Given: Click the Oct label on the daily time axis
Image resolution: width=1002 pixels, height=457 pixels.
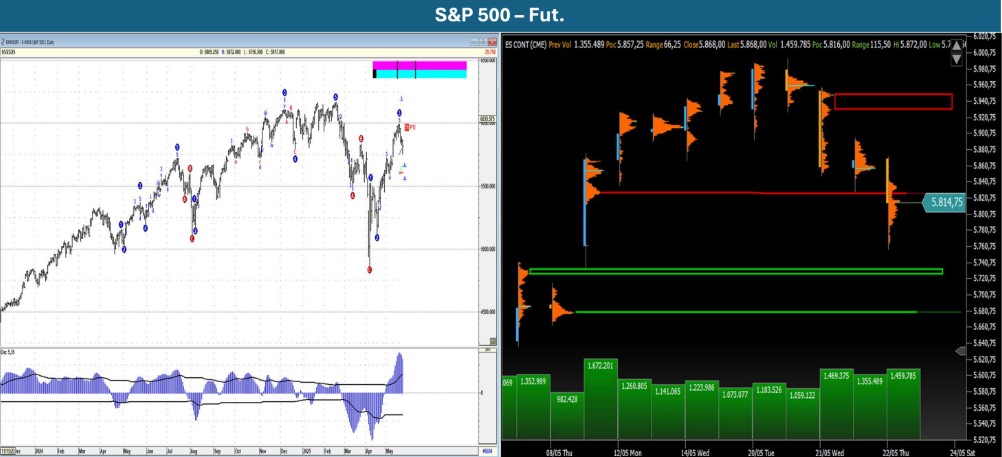Looking at the screenshot, I should click(238, 450).
